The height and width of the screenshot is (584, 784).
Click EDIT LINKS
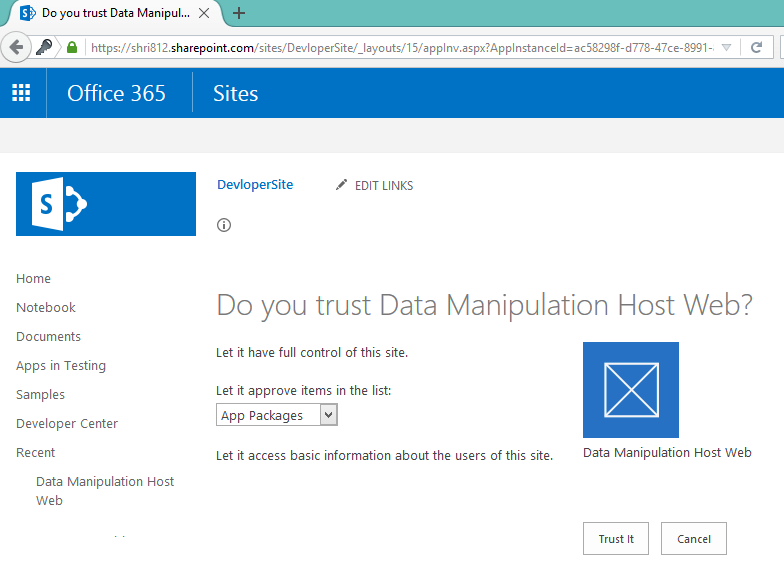(384, 186)
